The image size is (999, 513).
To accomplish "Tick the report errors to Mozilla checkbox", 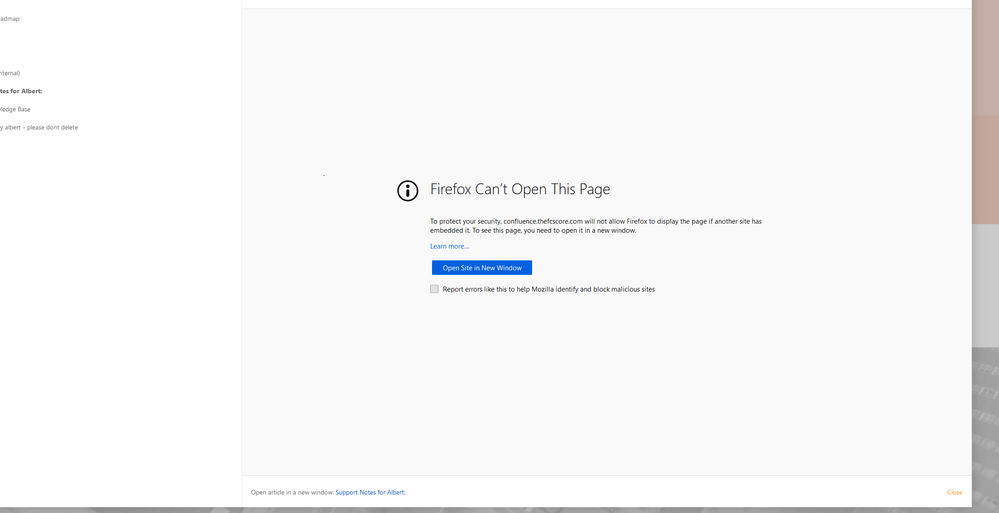I will click(435, 289).
